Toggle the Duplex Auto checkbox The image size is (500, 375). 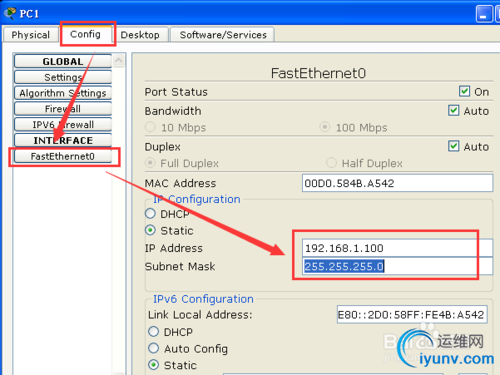click(x=453, y=146)
